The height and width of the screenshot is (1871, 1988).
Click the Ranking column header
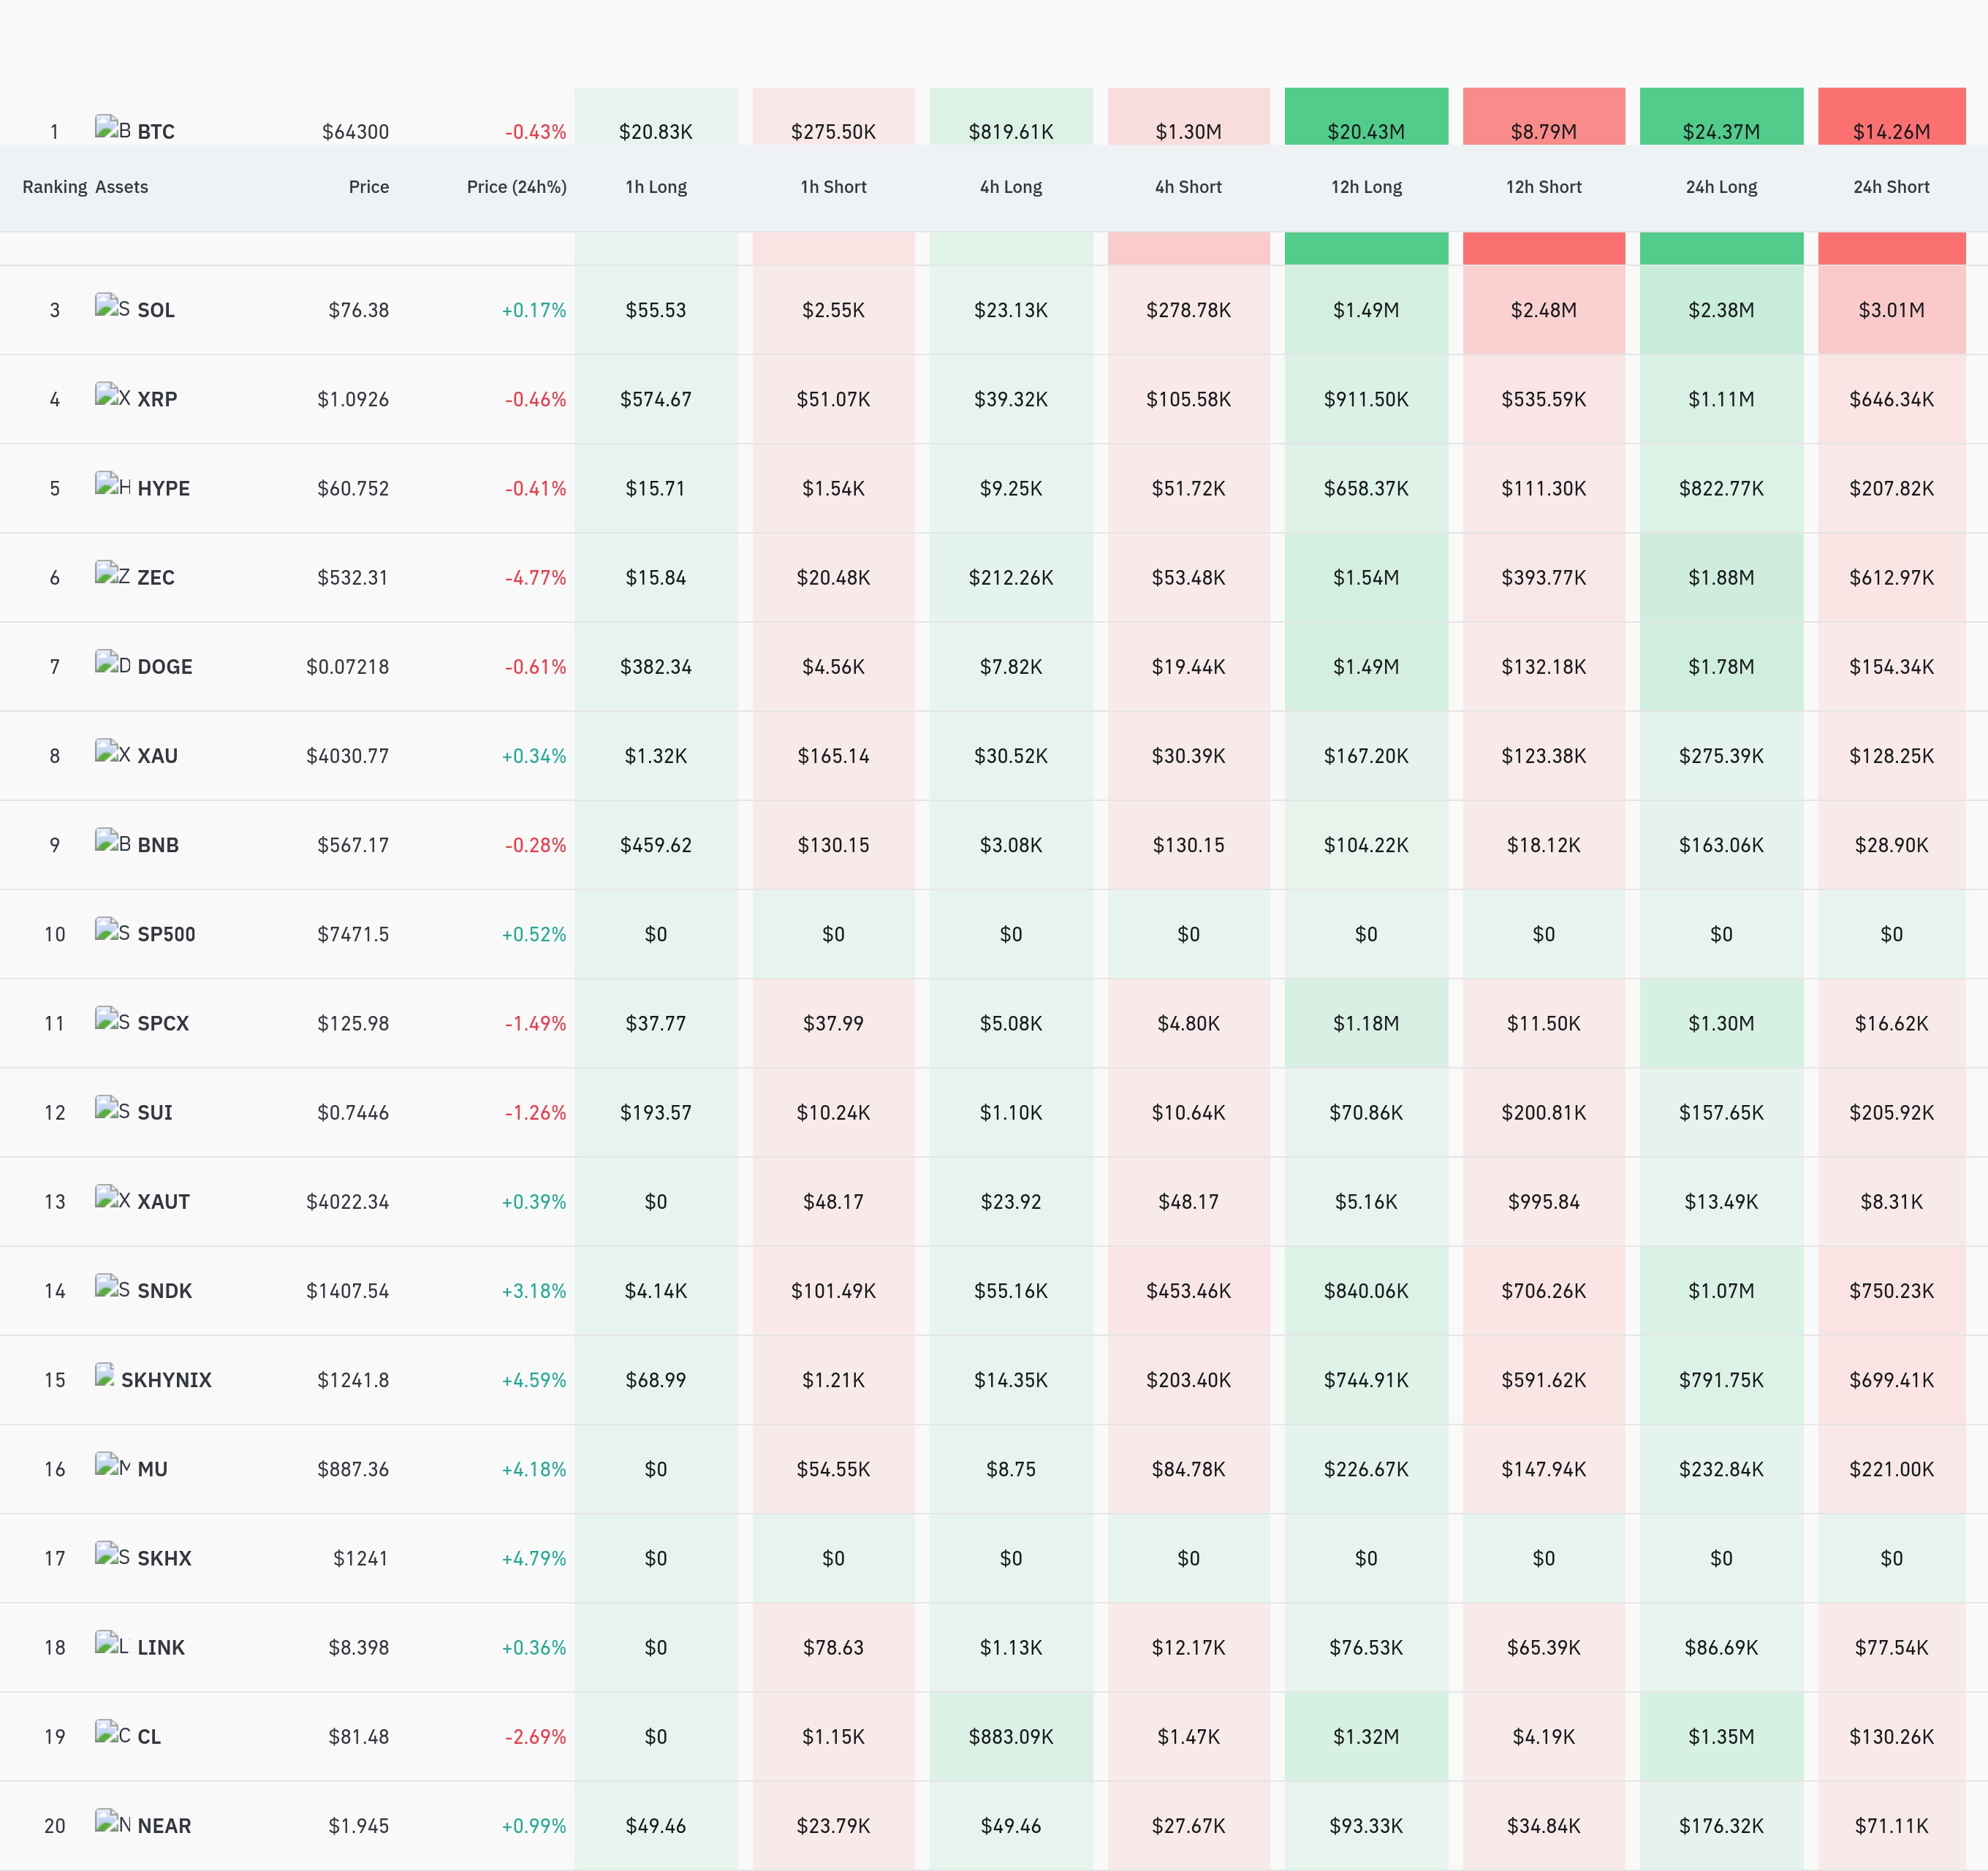[x=55, y=187]
